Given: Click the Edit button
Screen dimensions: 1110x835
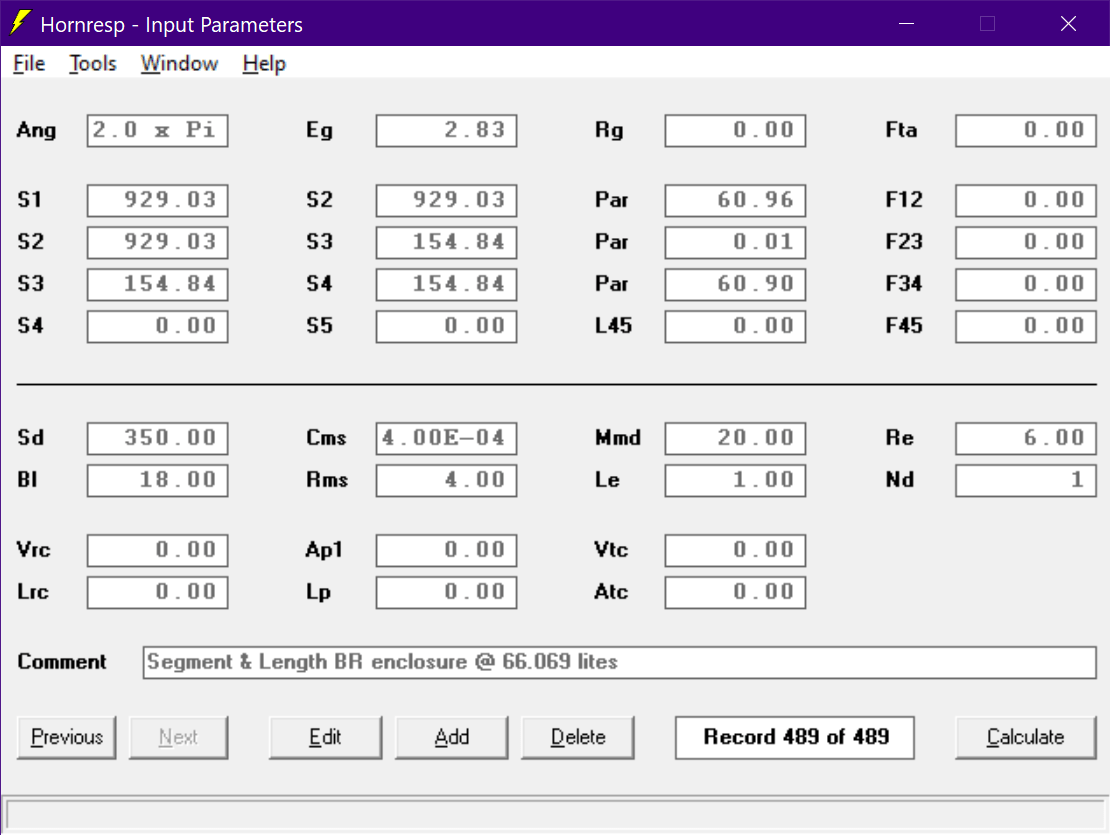Looking at the screenshot, I should click(x=325, y=737).
